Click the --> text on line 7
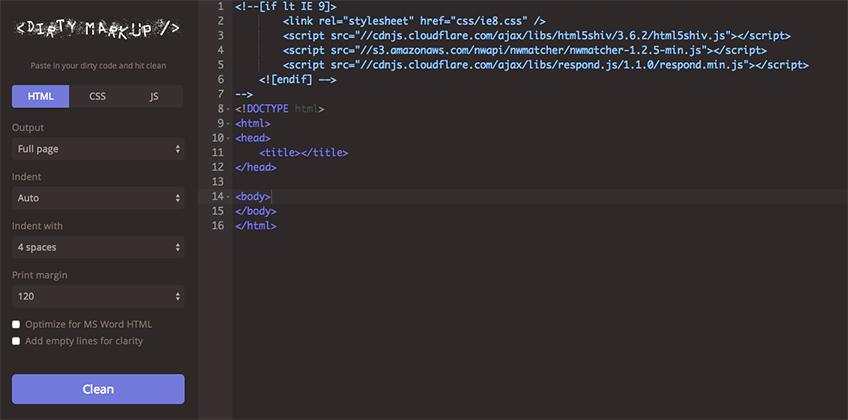 pos(244,95)
